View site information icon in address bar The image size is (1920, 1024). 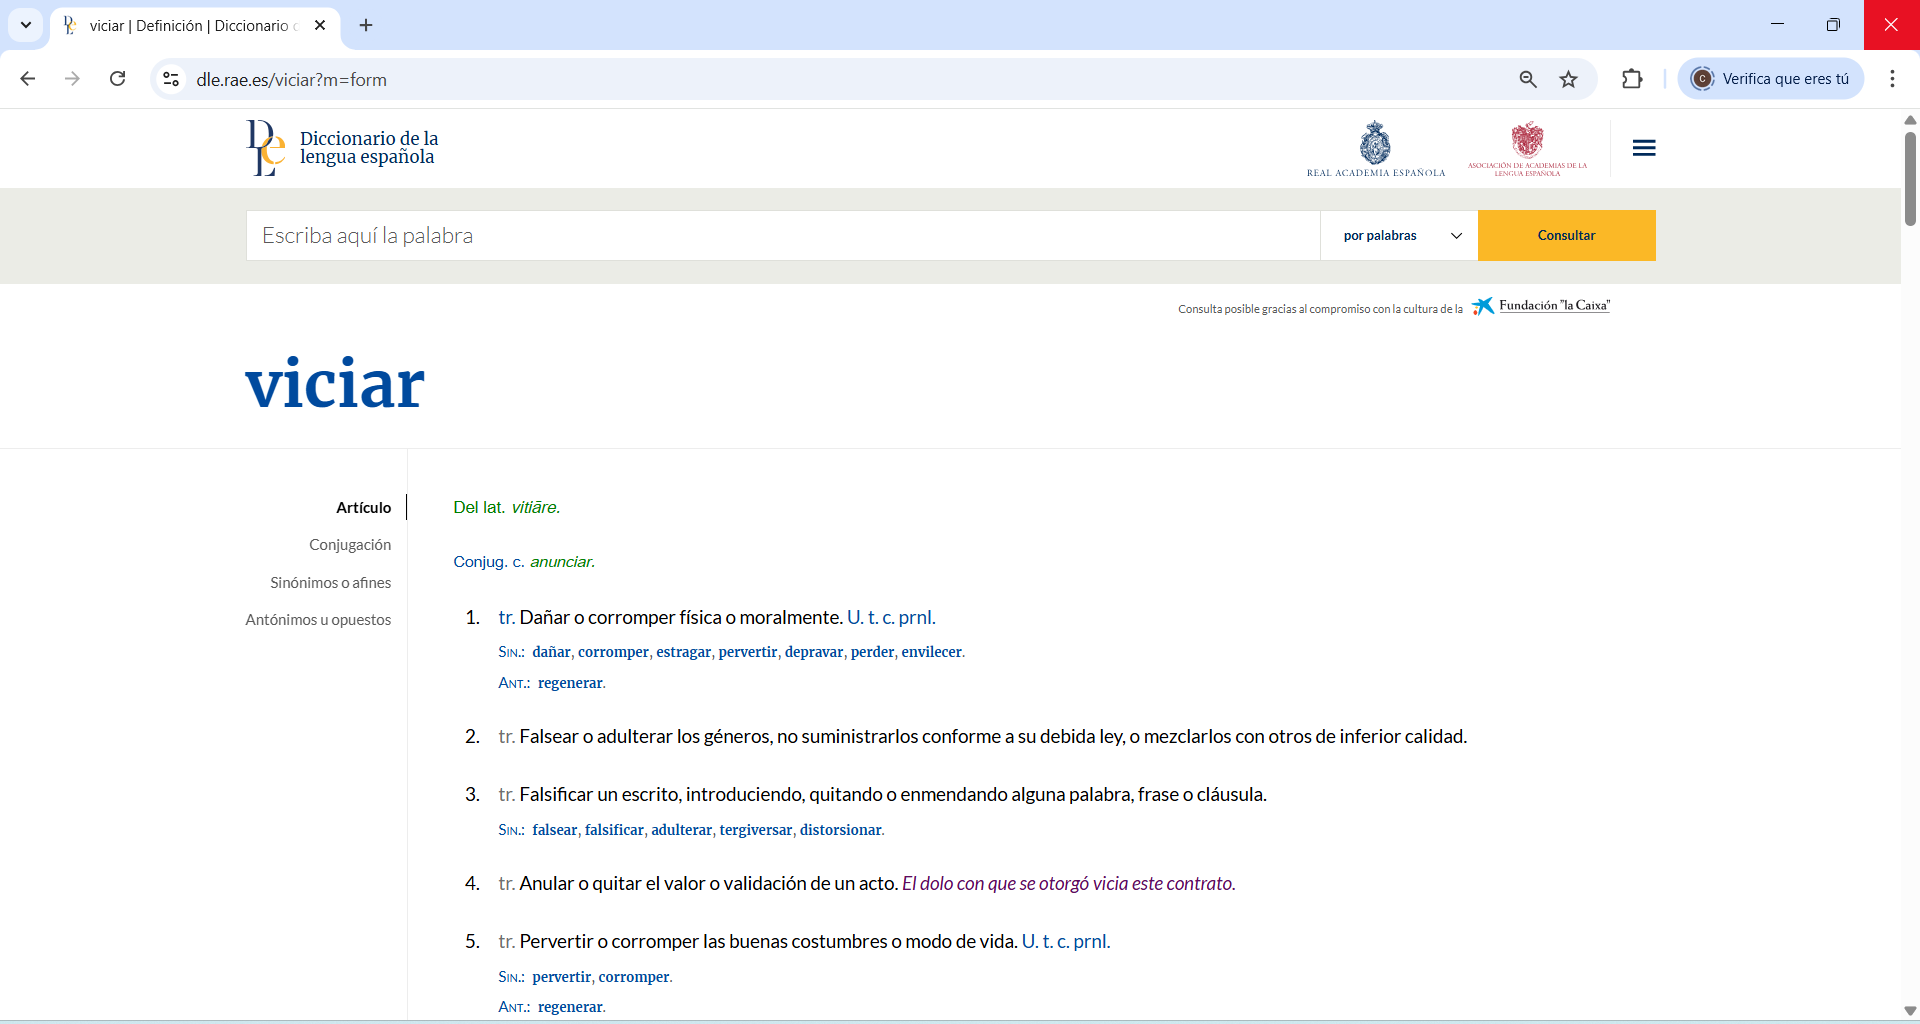[172, 79]
